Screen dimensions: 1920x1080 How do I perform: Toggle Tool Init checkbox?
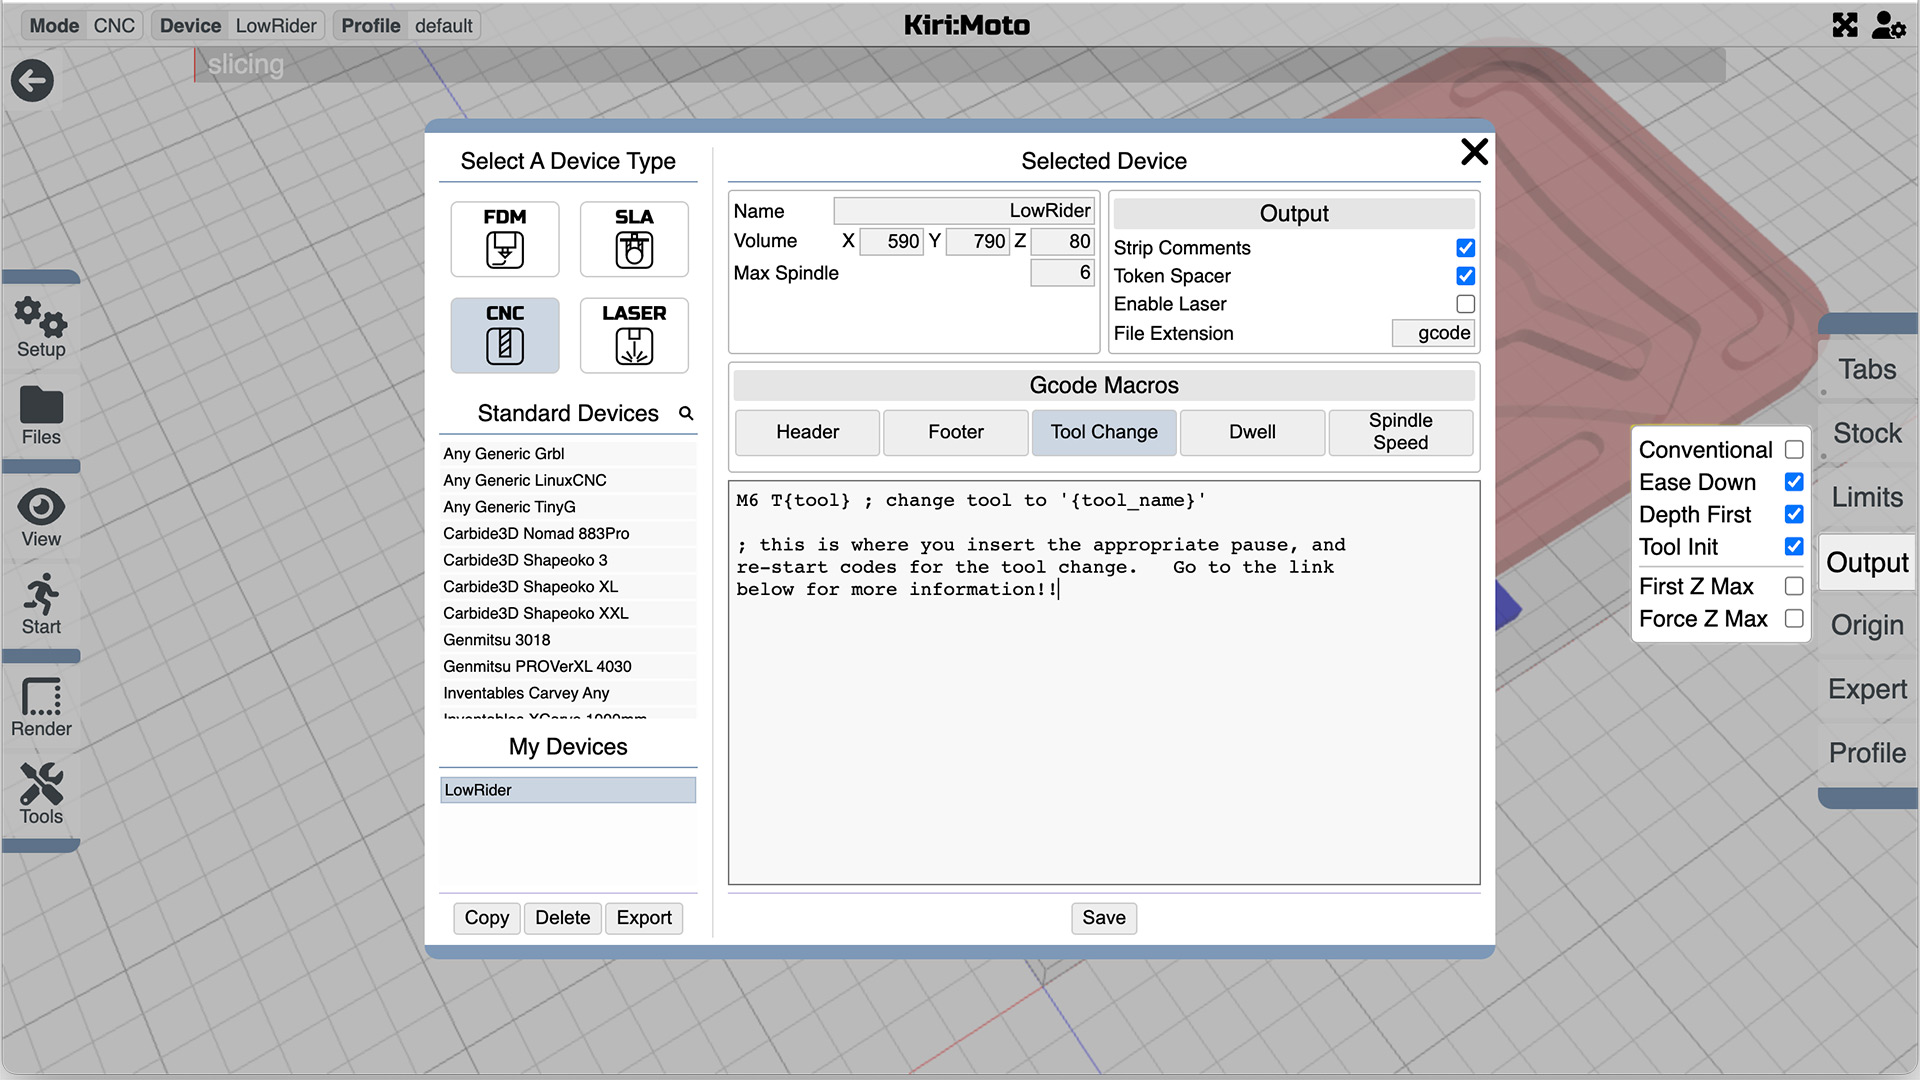point(1794,547)
